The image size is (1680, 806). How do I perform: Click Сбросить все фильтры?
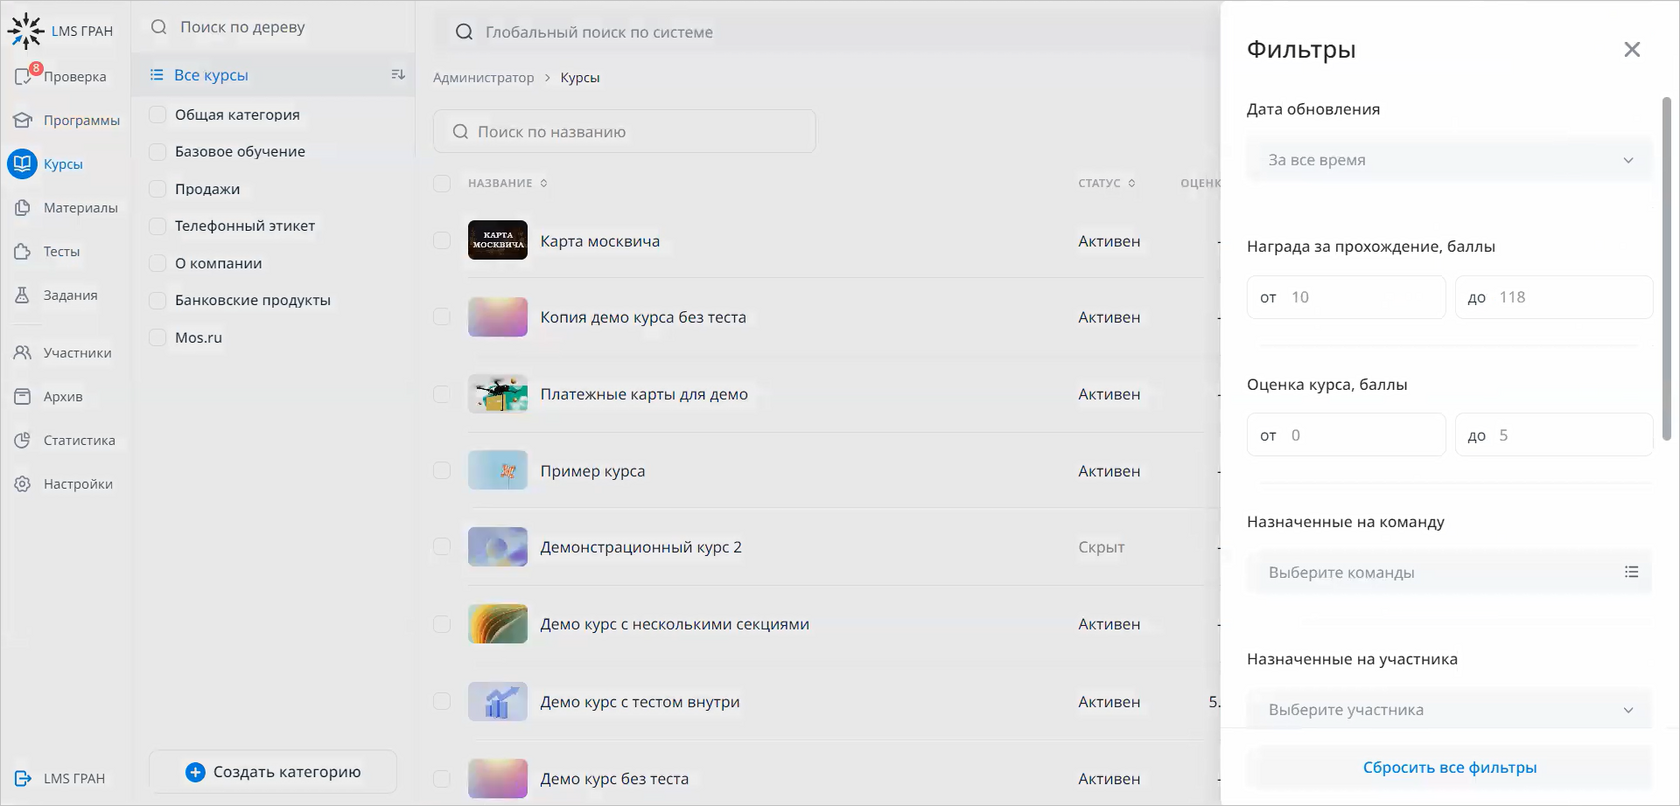click(1449, 768)
